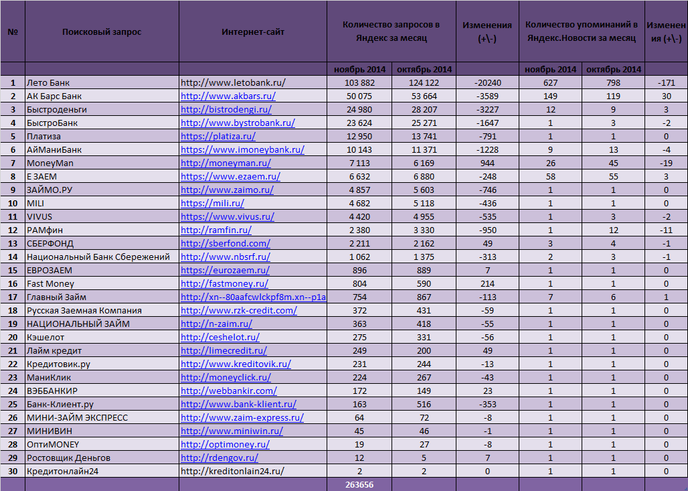Open the zaim-express.ru link

click(x=242, y=418)
